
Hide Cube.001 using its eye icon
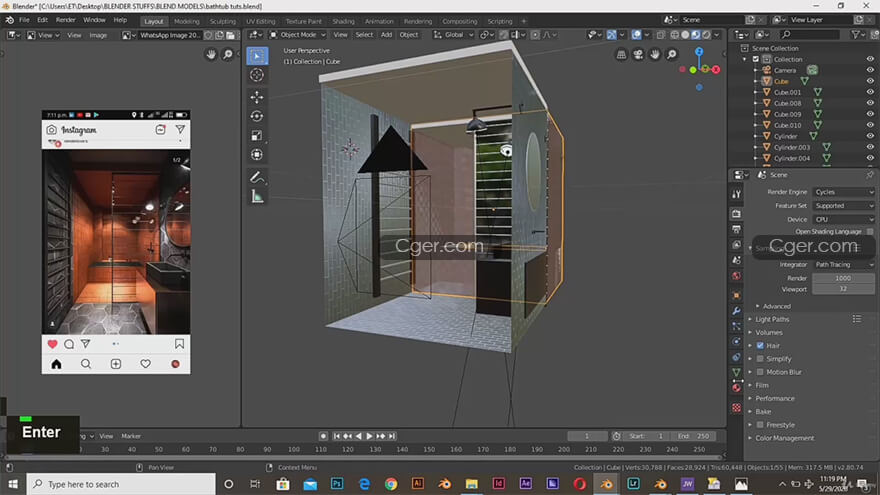click(869, 92)
